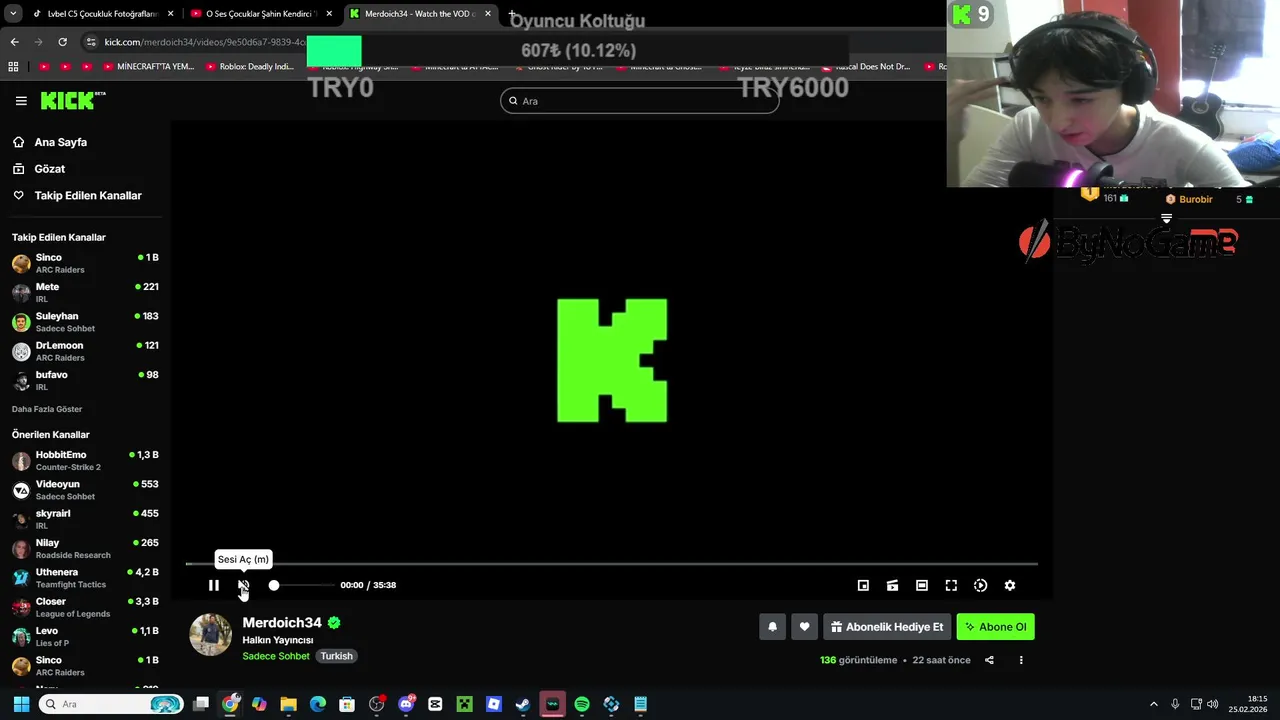
Task: Select Merdoich34 Watch the VOD tab
Action: pos(420,14)
